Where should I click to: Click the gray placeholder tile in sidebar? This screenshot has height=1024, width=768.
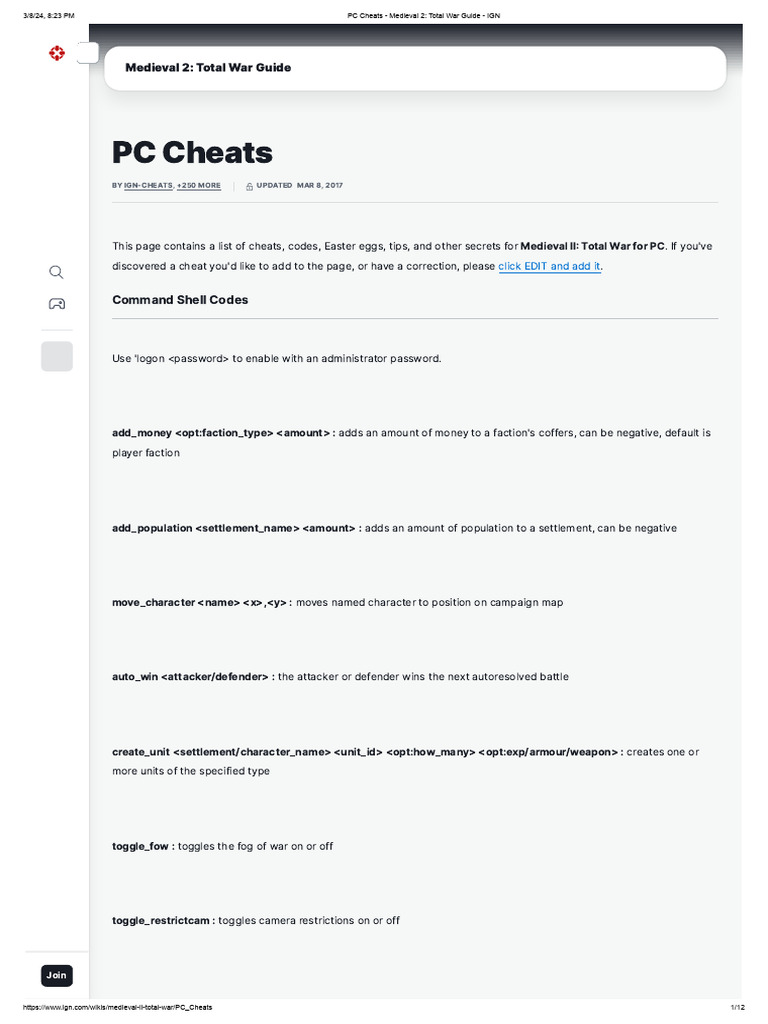click(56, 356)
